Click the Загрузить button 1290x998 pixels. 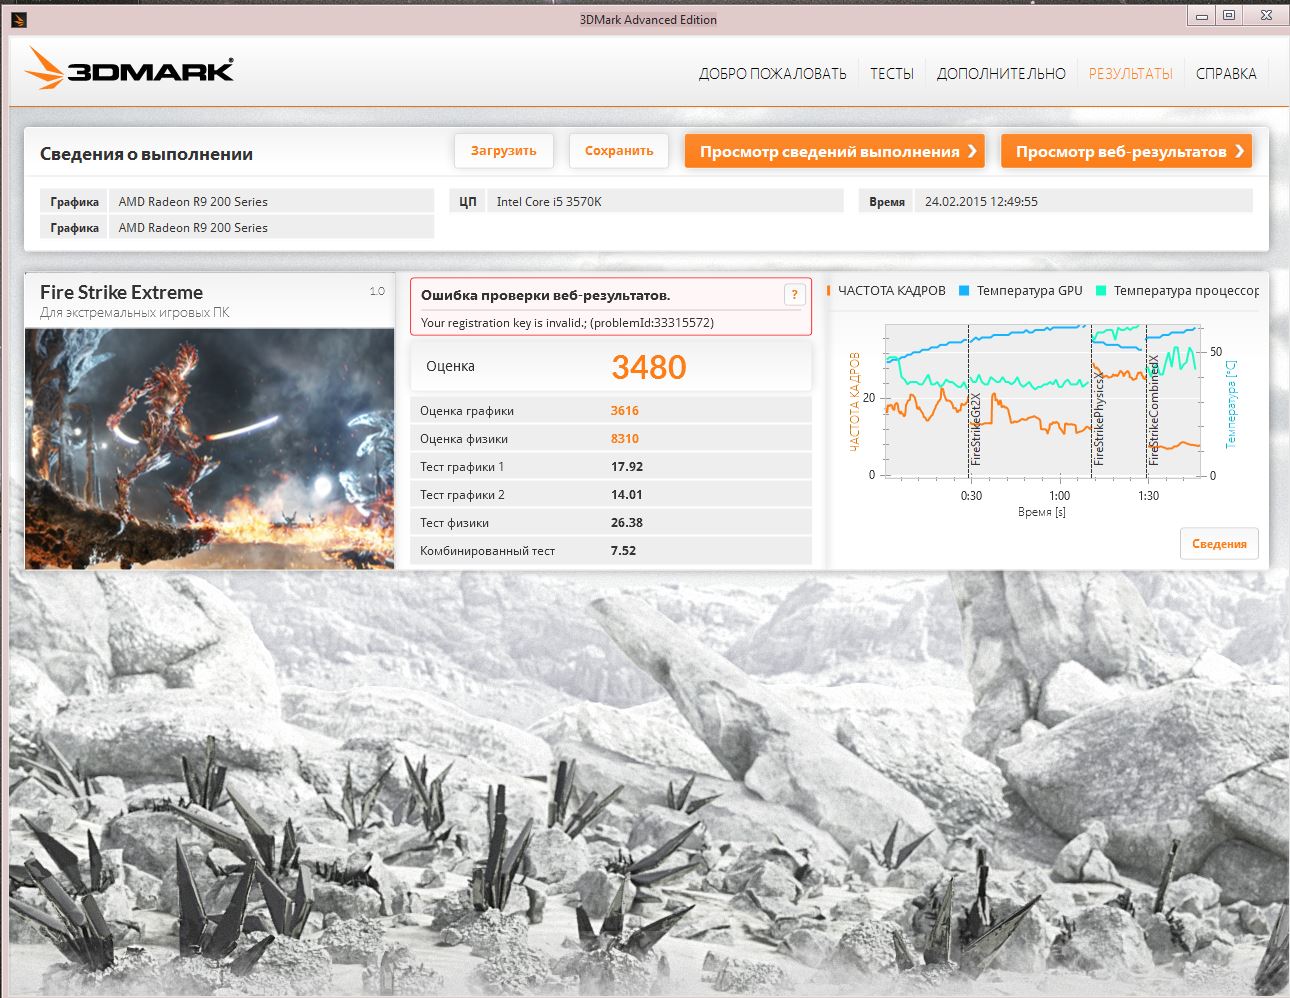coord(504,151)
